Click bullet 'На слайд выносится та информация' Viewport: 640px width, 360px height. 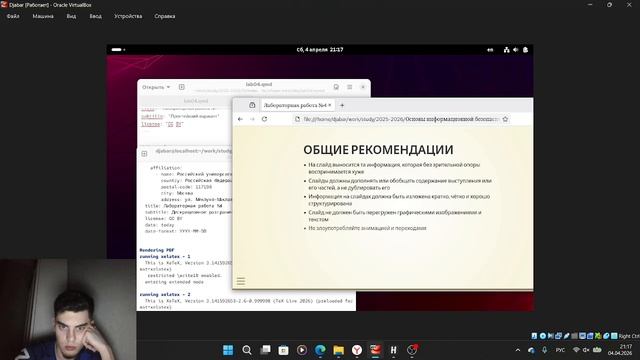[x=394, y=168]
